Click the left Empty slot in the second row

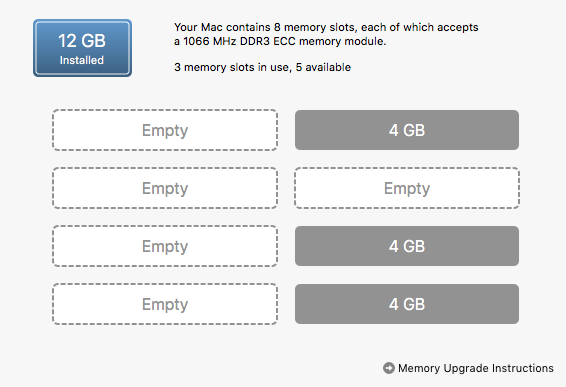click(165, 188)
